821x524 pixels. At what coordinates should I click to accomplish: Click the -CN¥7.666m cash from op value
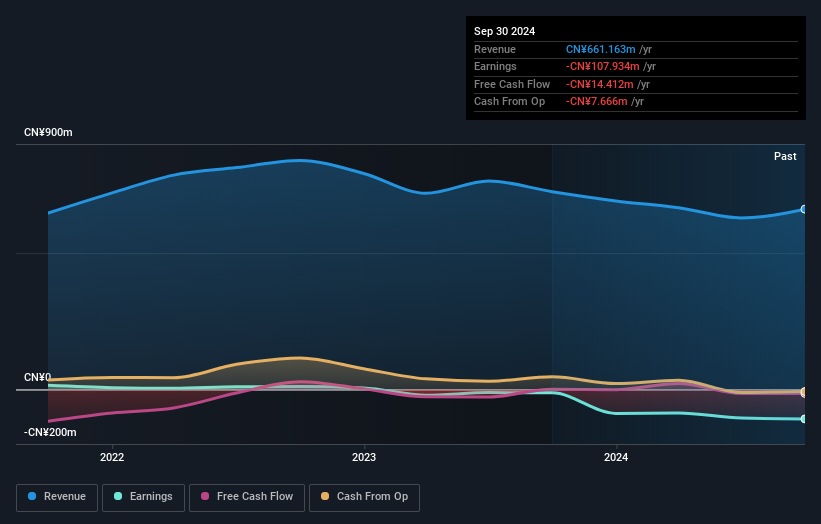(x=596, y=102)
